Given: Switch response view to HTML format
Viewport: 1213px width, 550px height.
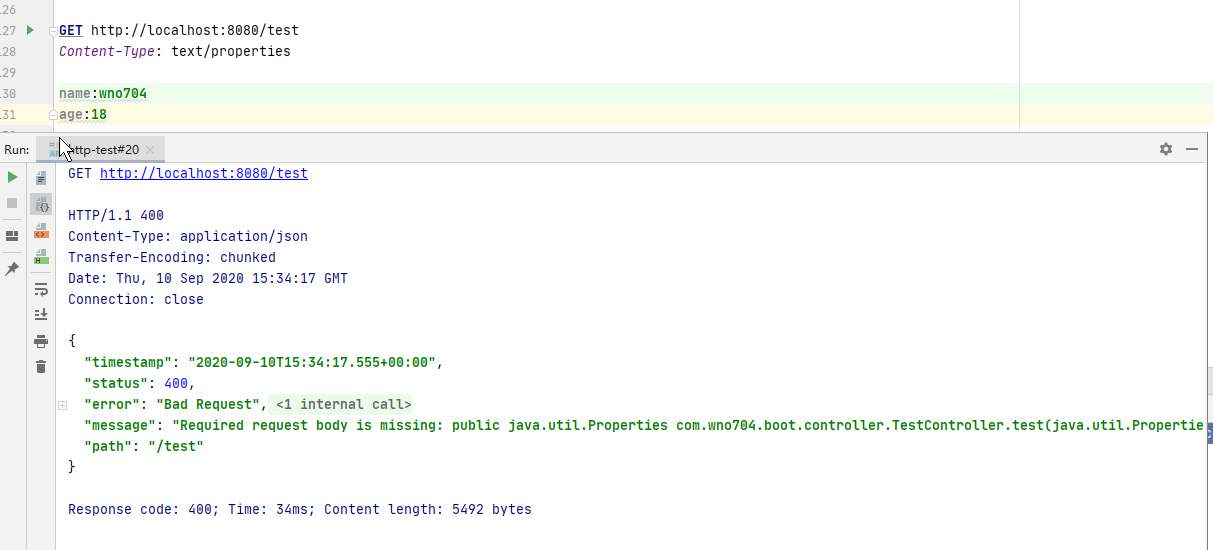Looking at the screenshot, I should [41, 257].
